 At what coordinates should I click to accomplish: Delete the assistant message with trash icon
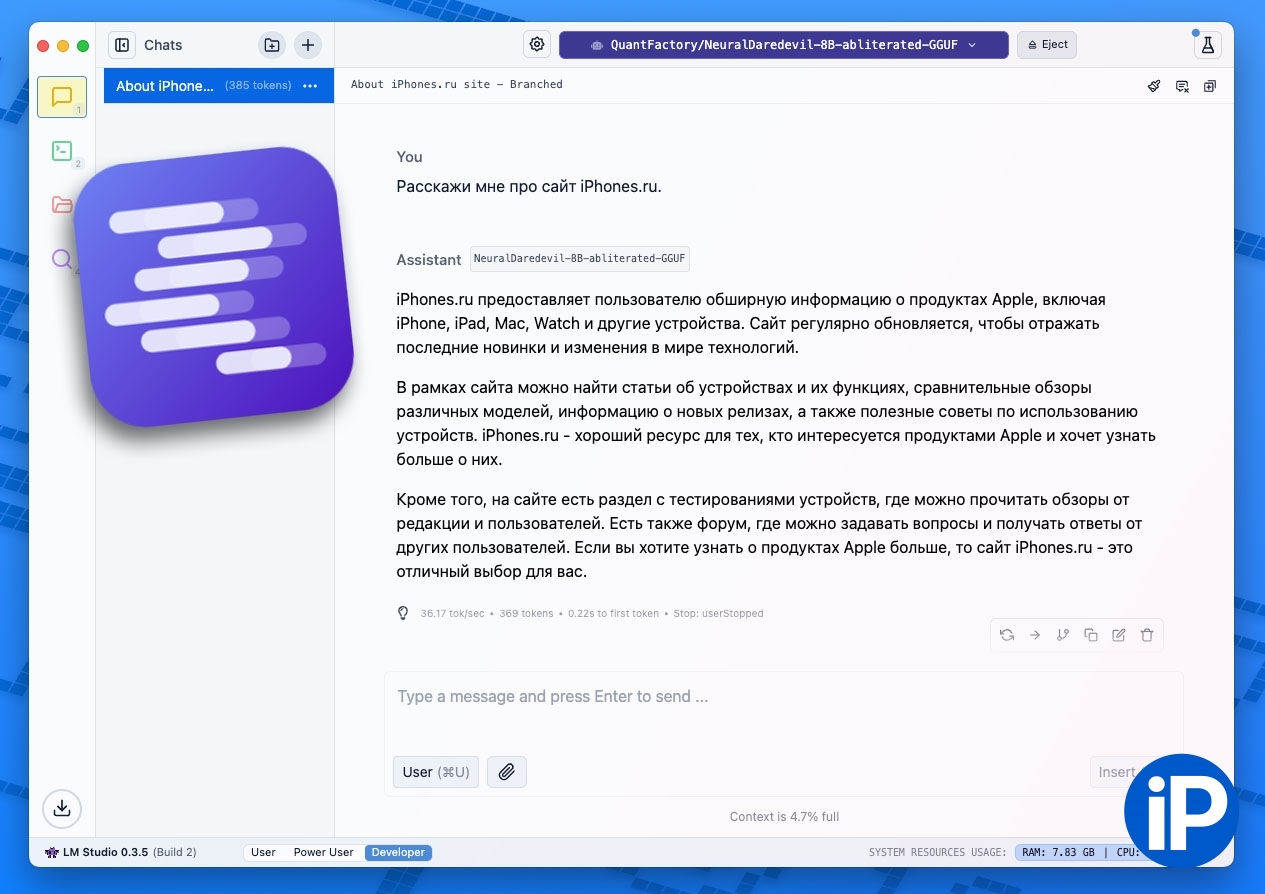1147,635
